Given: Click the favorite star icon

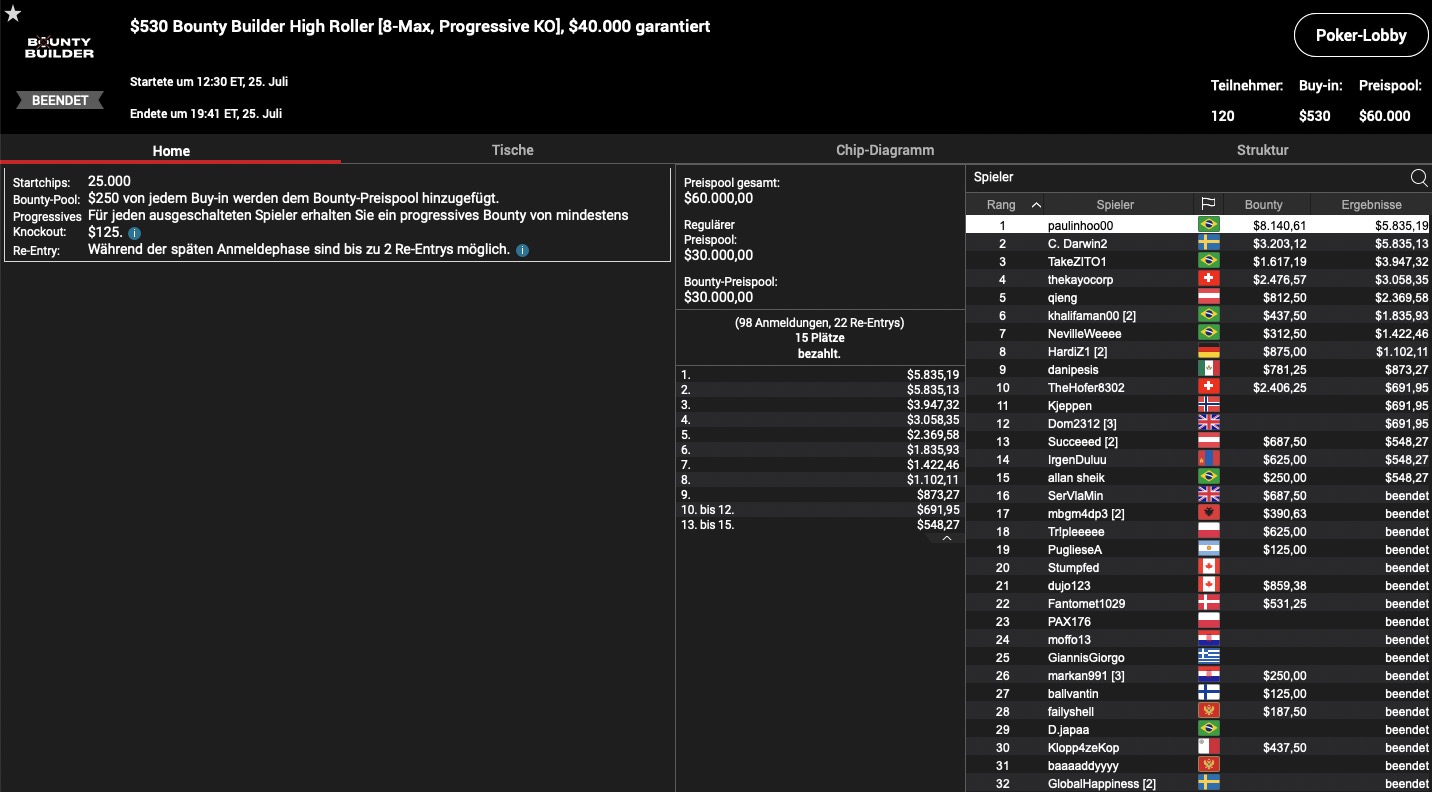Looking at the screenshot, I should (13, 14).
